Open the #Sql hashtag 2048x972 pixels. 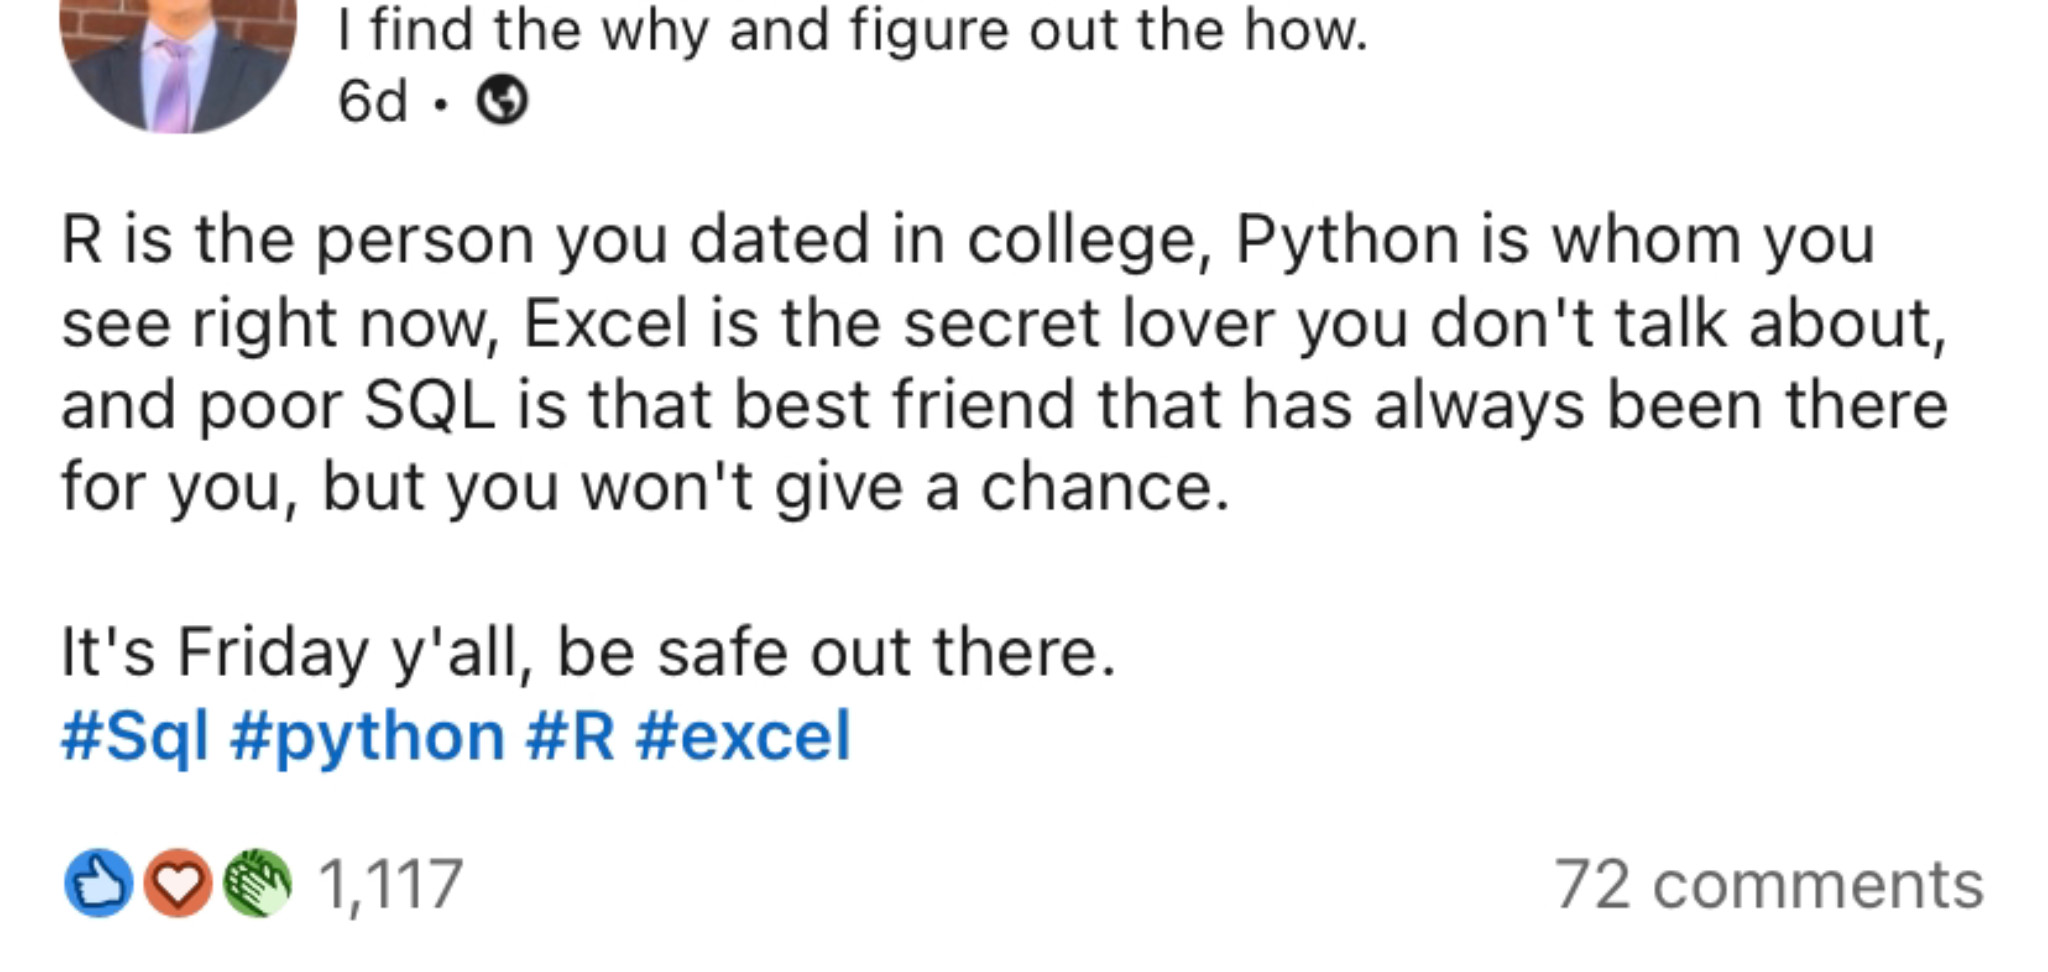135,737
